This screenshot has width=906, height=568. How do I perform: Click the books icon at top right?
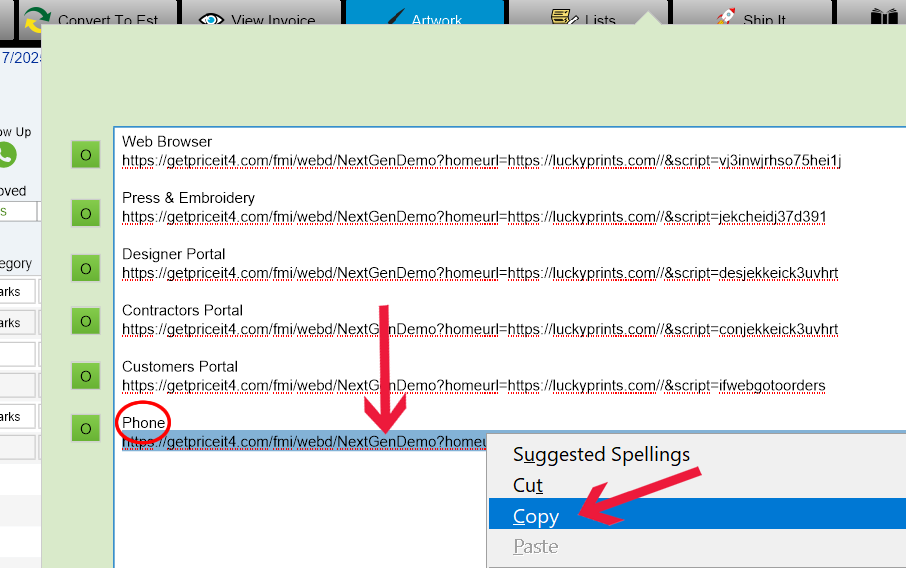(x=884, y=16)
